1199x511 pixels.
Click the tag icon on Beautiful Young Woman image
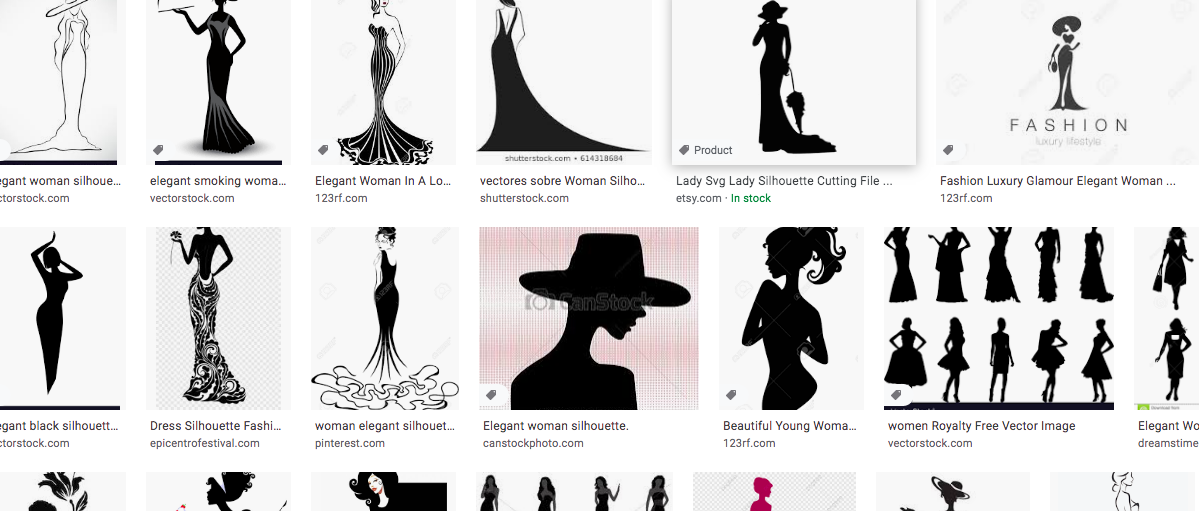(731, 395)
